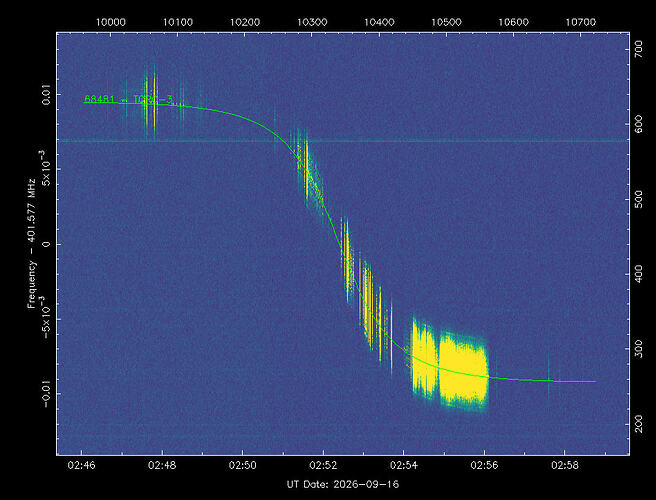Click the time label 02:50
The width and height of the screenshot is (656, 500).
(242, 466)
